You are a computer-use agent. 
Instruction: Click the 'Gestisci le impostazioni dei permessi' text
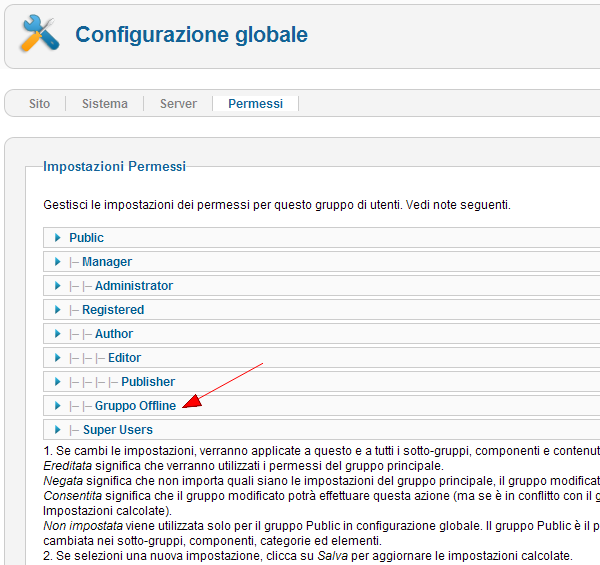tap(277, 205)
